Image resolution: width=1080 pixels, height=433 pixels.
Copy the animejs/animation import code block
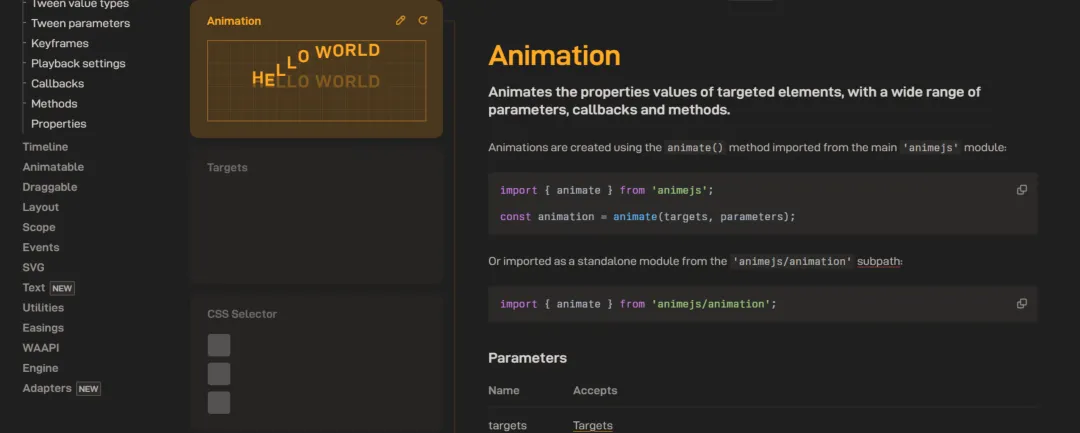[1021, 304]
